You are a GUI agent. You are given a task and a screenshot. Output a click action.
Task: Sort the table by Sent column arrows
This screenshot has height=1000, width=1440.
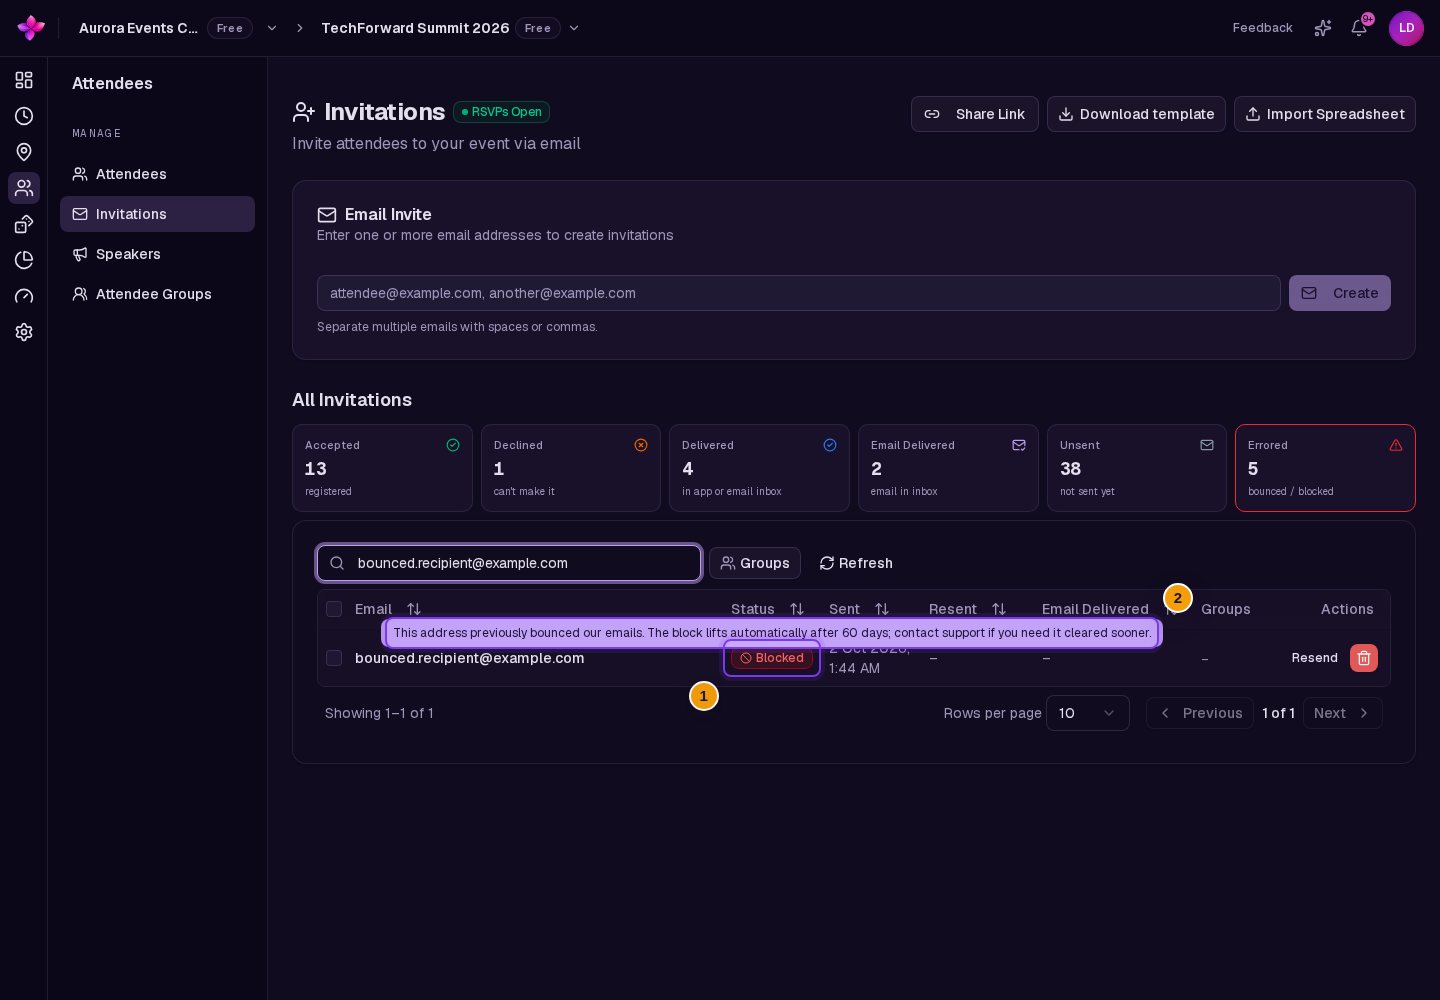click(882, 609)
